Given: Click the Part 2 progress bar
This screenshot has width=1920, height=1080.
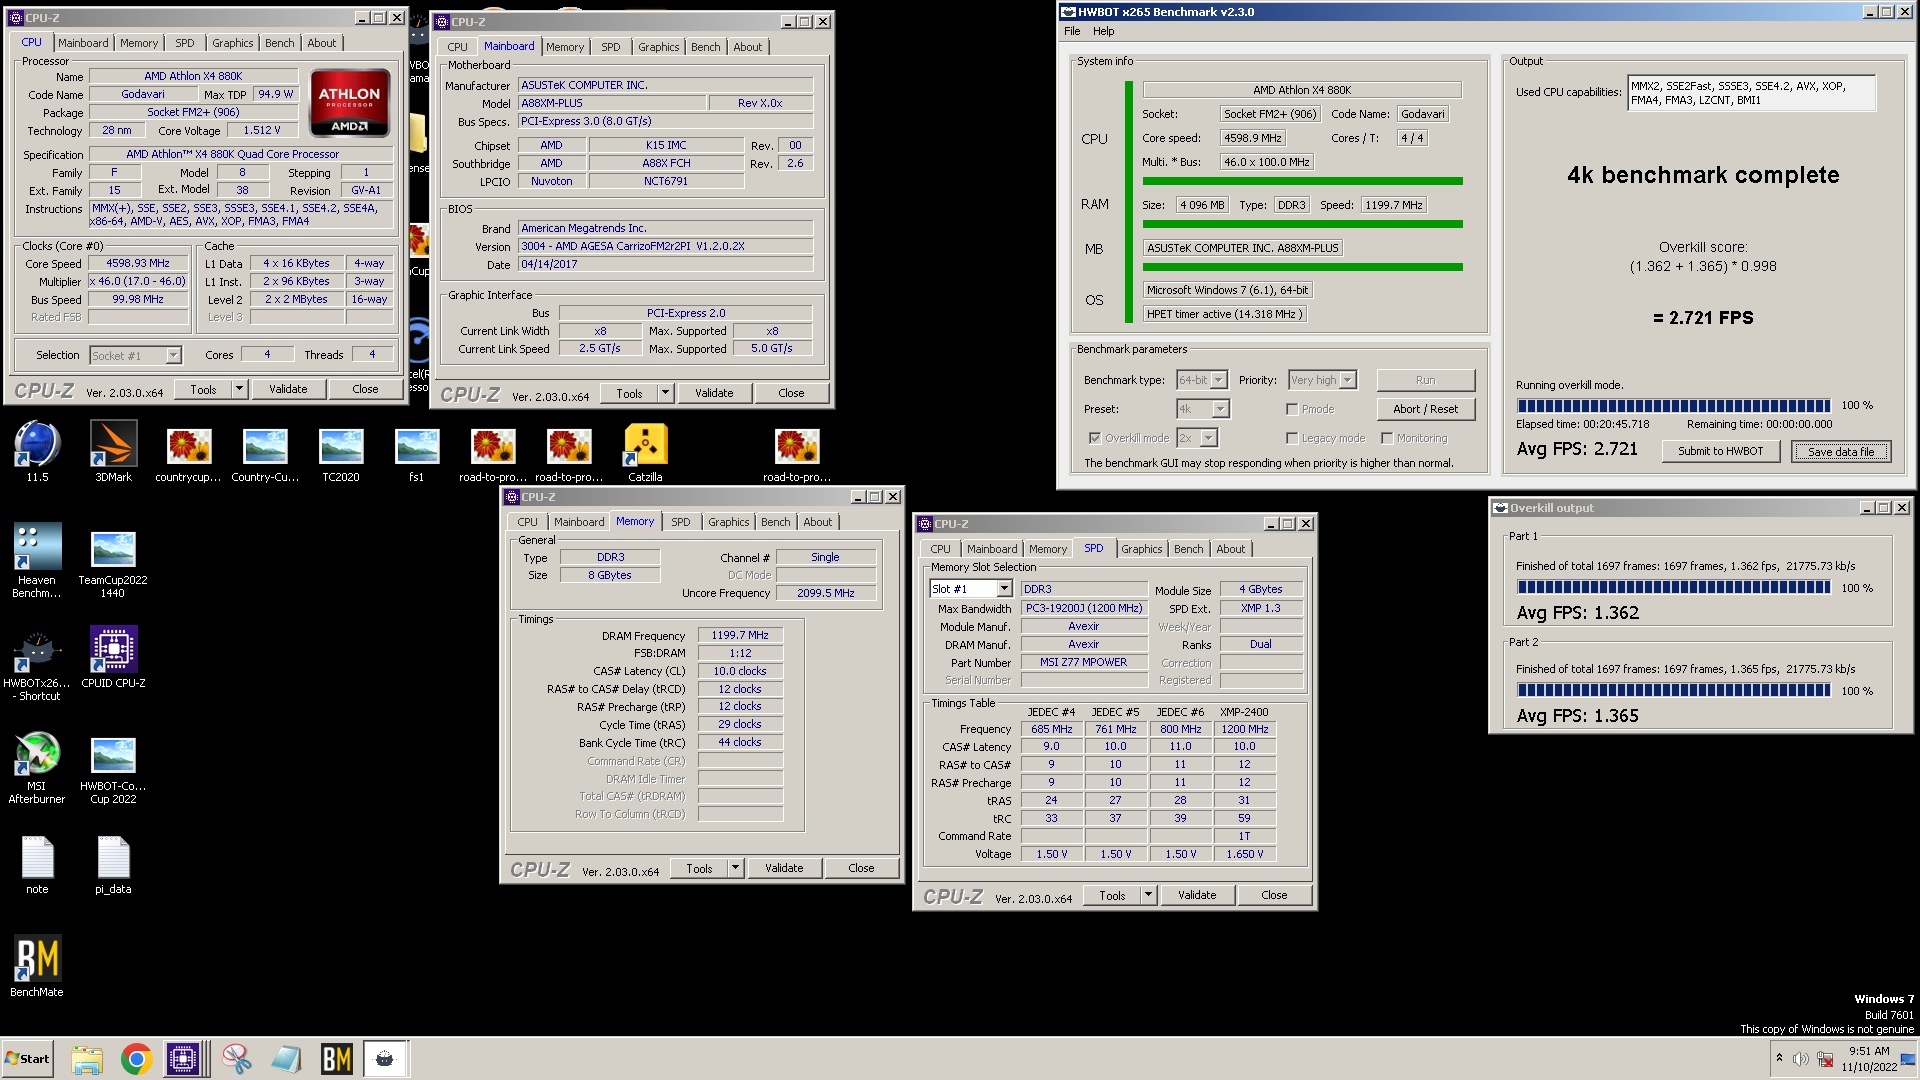Looking at the screenshot, I should coord(1673,691).
